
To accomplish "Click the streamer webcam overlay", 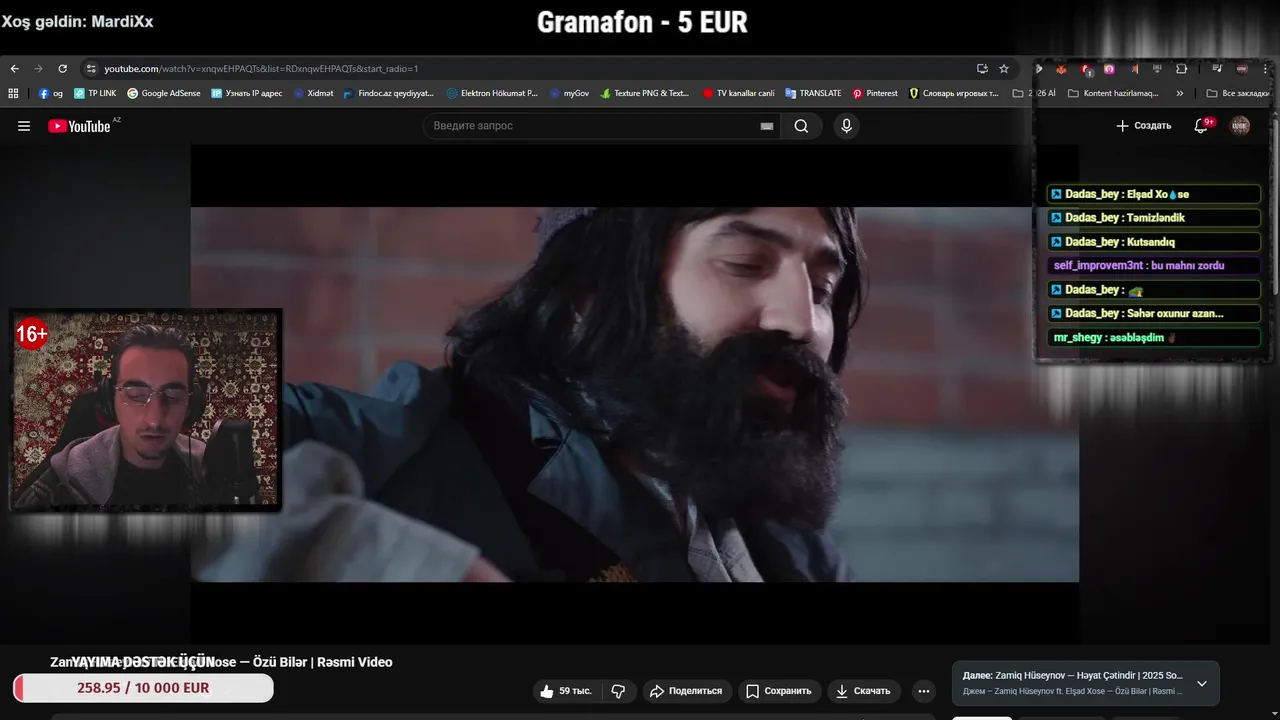I will click(146, 410).
